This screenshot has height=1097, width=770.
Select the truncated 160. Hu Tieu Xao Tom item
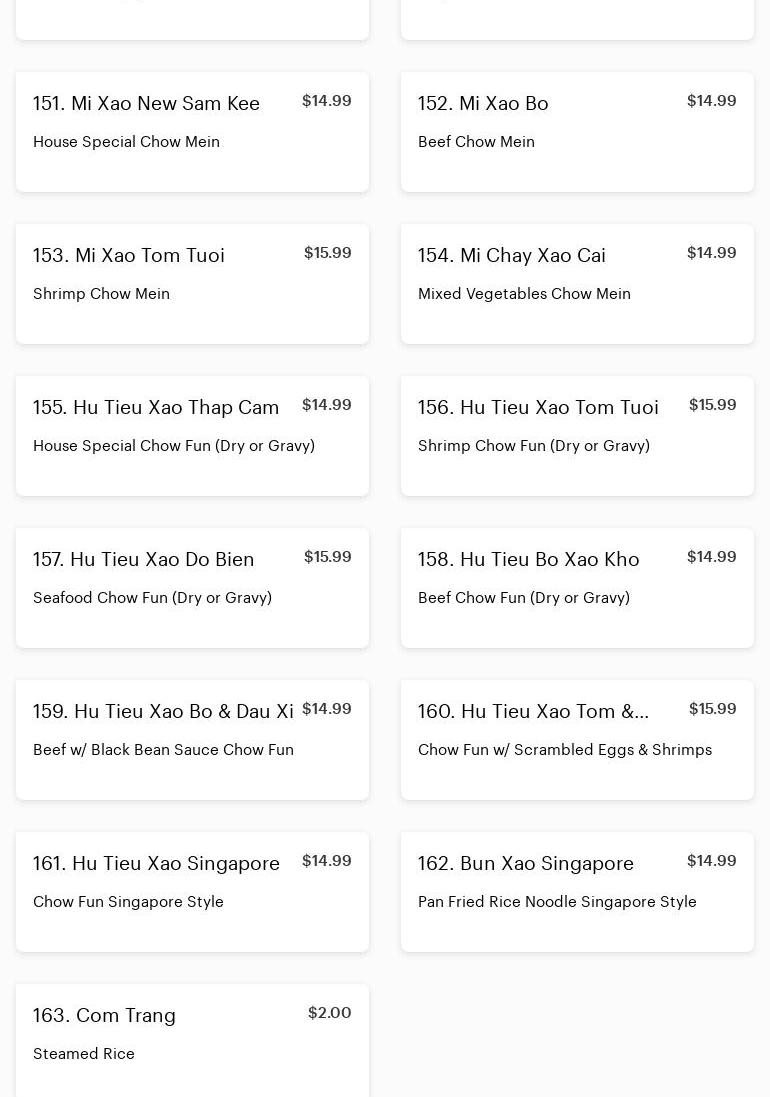click(x=577, y=739)
